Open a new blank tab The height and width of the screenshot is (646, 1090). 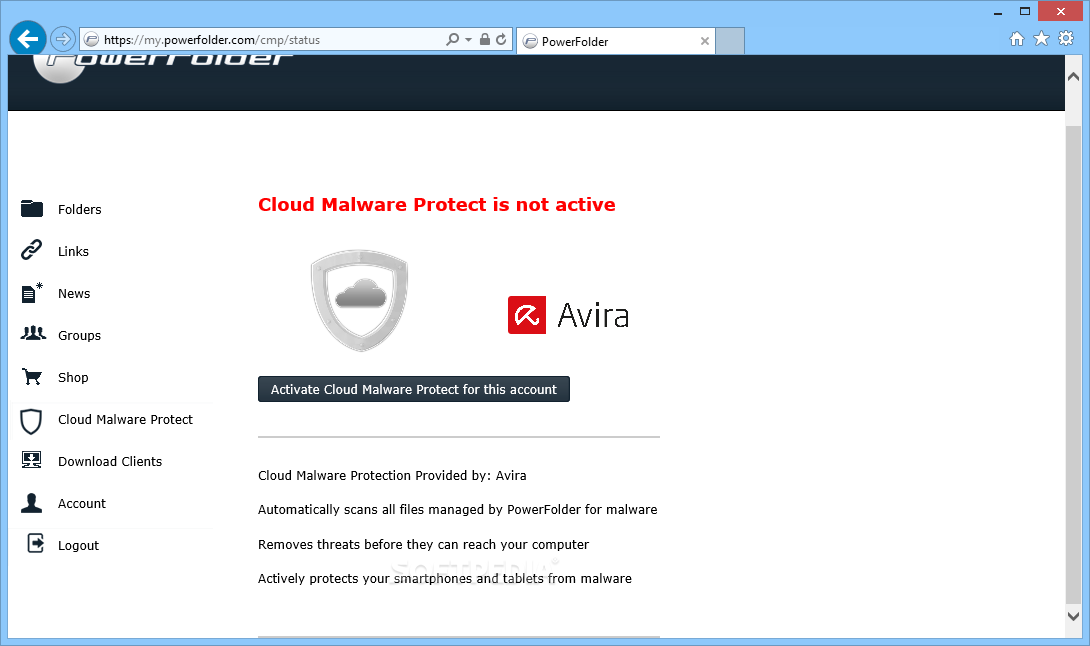(730, 41)
